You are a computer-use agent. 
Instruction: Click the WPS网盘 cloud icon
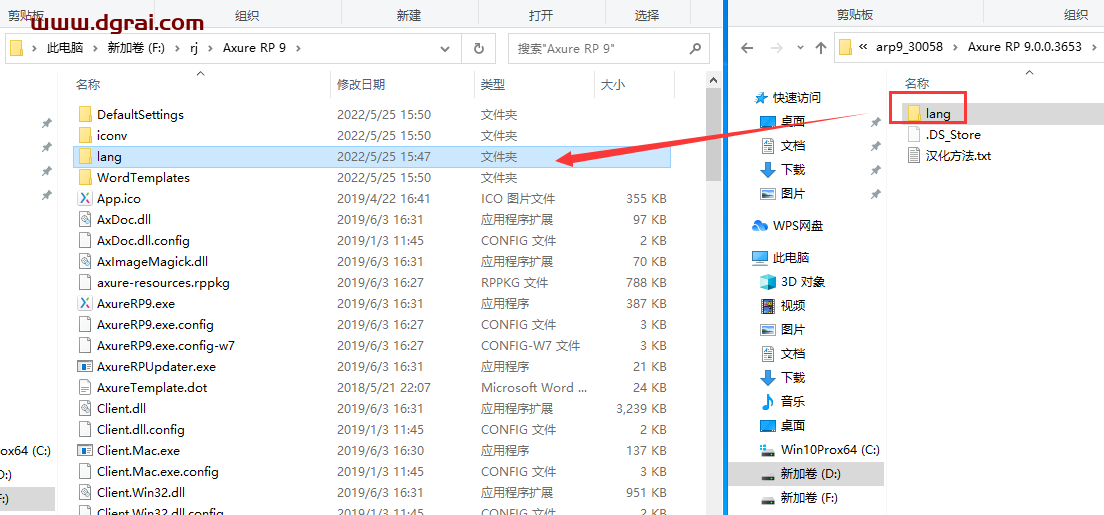pyautogui.click(x=760, y=225)
